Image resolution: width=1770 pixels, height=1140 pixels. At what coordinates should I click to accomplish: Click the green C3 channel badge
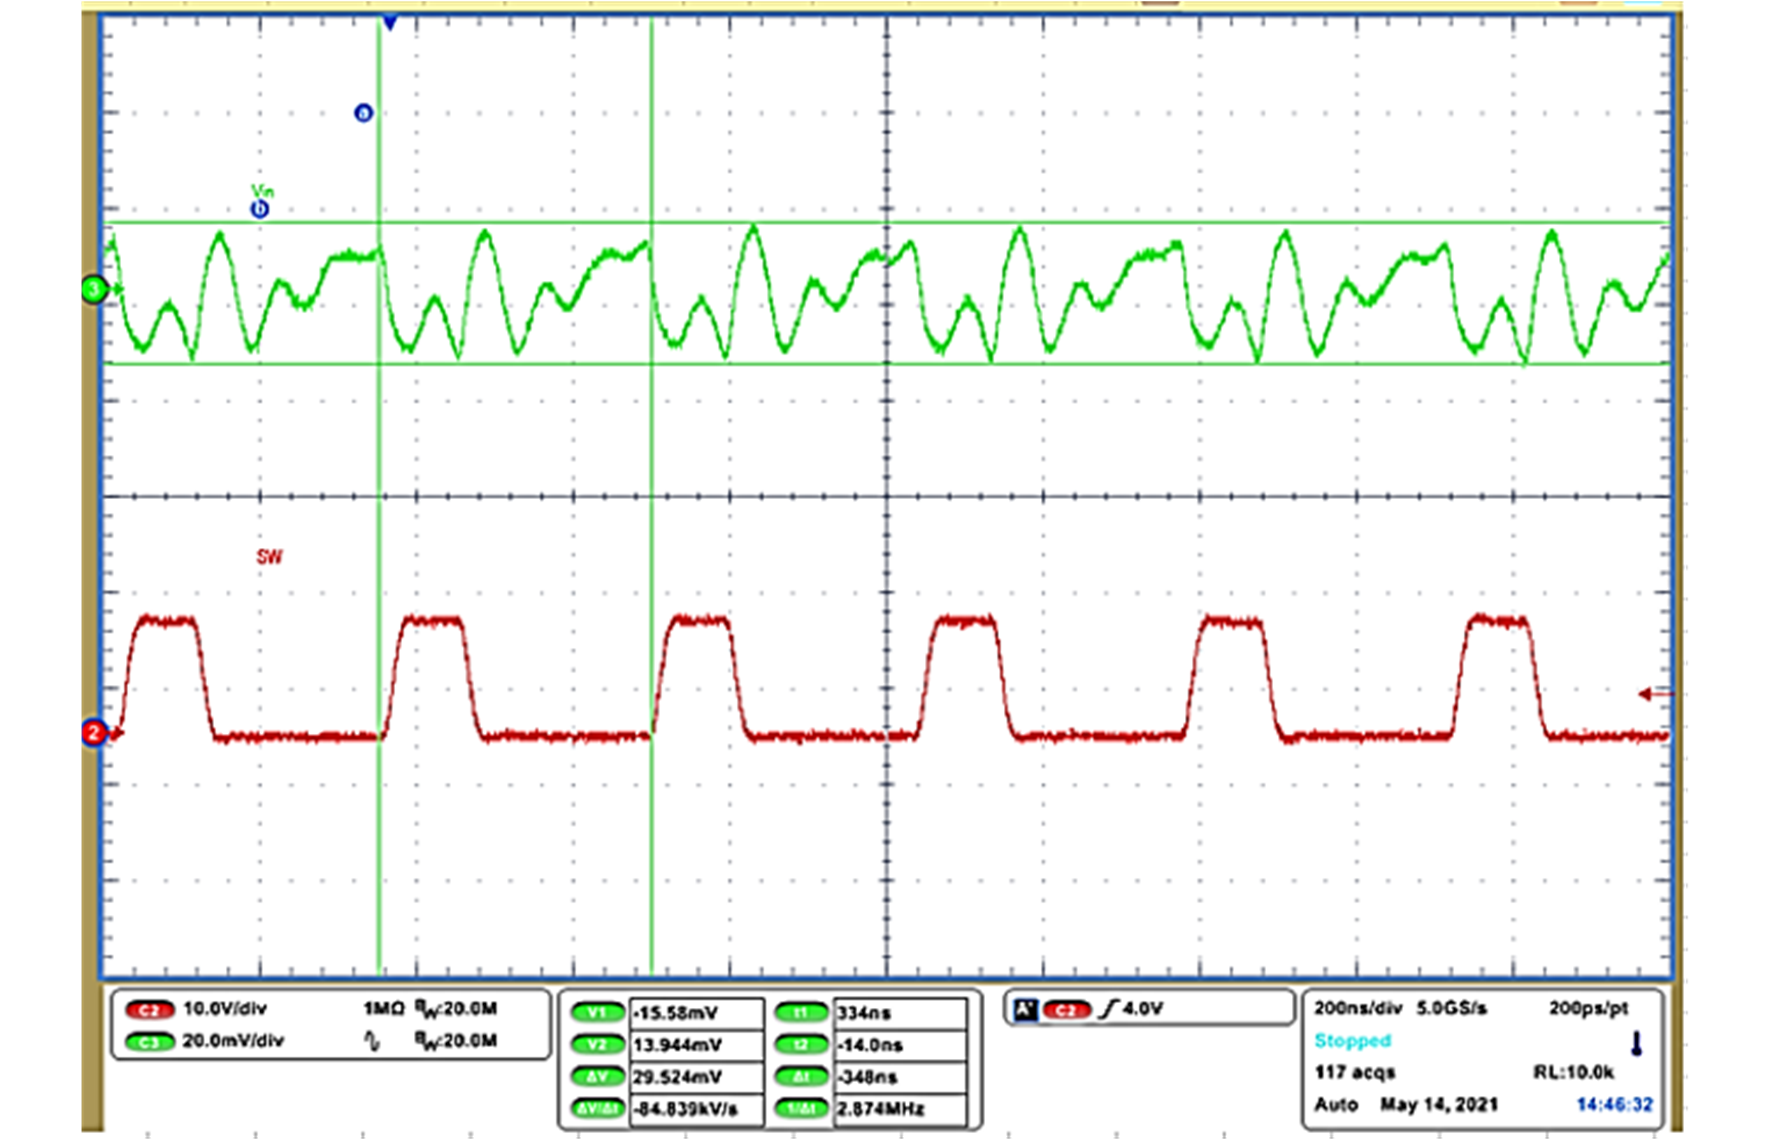pyautogui.click(x=149, y=1042)
